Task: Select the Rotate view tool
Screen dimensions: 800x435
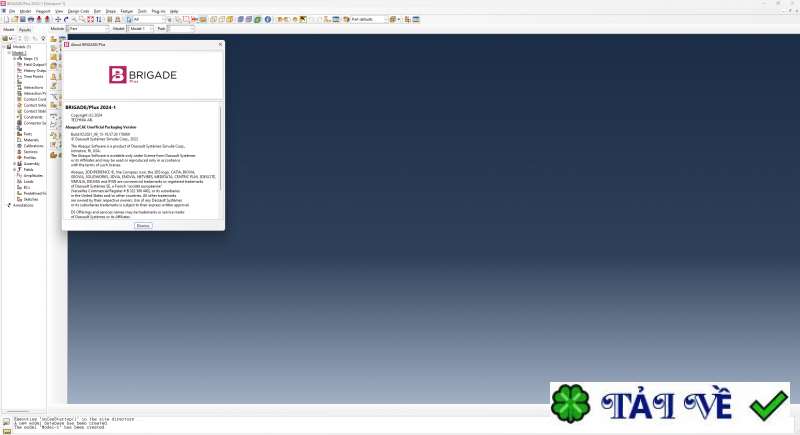Action: 66,19
